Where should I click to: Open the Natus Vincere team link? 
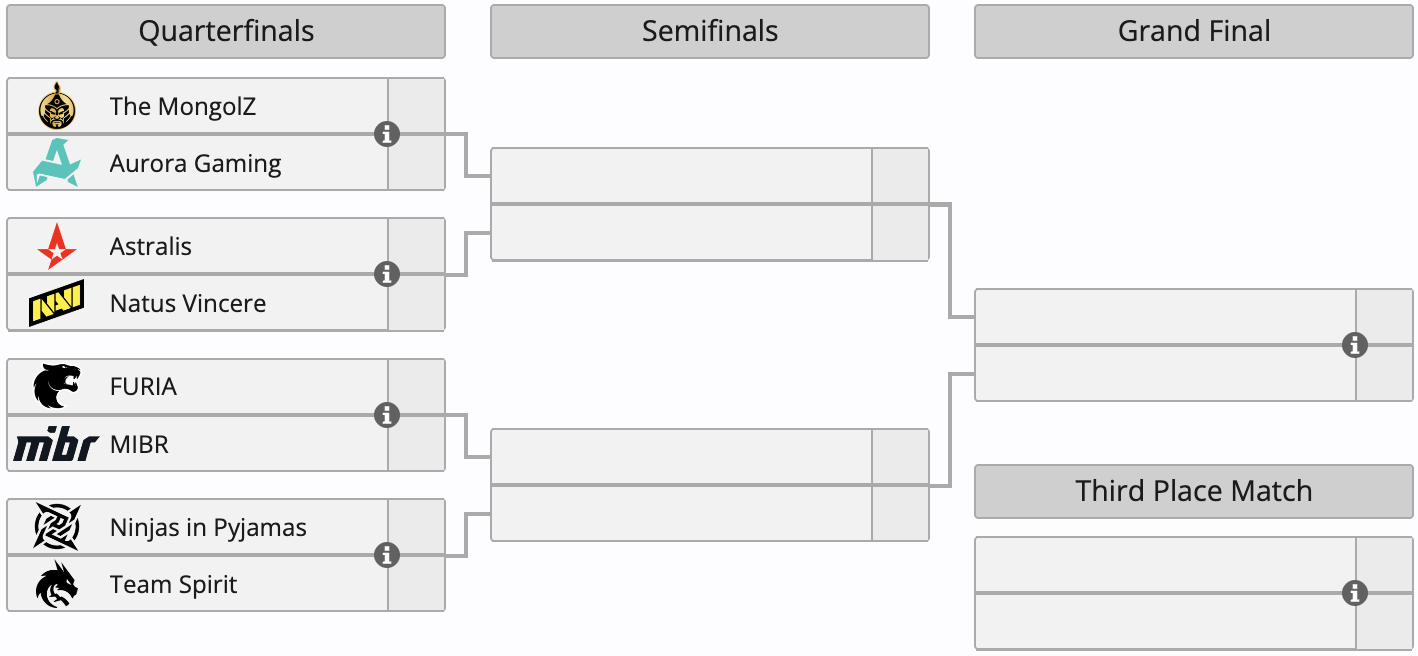tap(188, 303)
